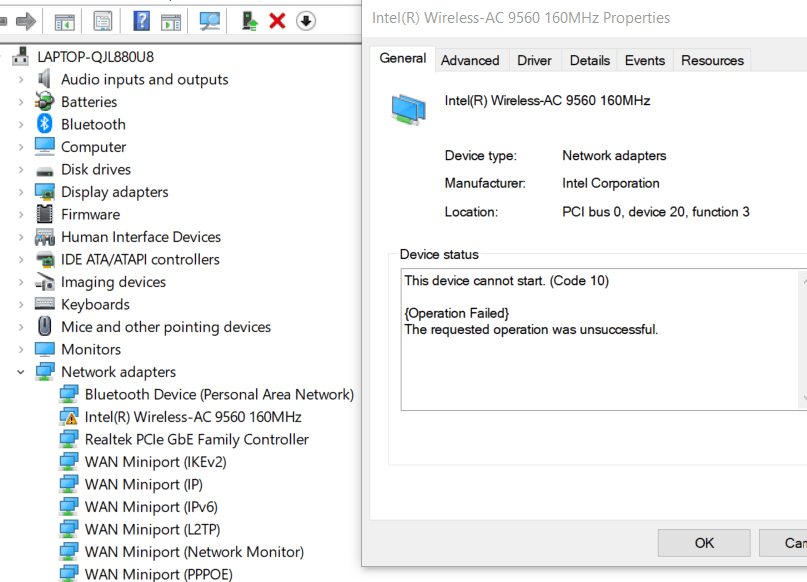Open the Driver tab

click(534, 60)
